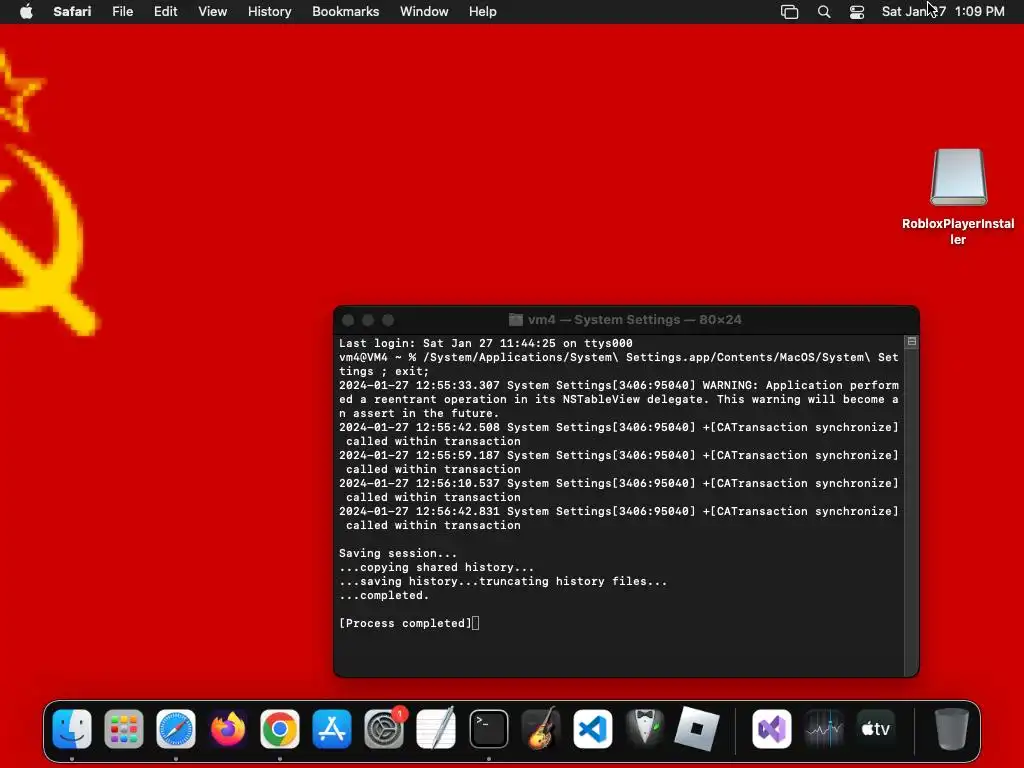Click the "...copying shared history..." line
This screenshot has width=1024, height=768.
click(x=436, y=567)
